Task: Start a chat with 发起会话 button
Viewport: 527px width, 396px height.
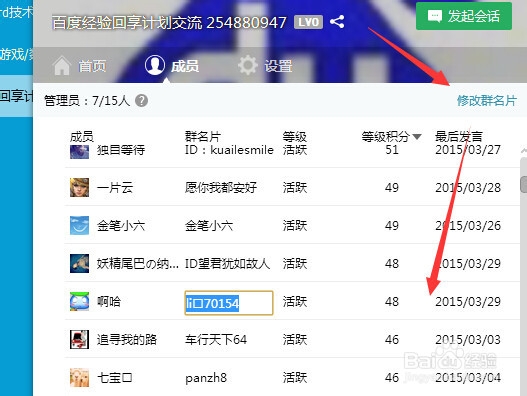Action: (x=464, y=16)
